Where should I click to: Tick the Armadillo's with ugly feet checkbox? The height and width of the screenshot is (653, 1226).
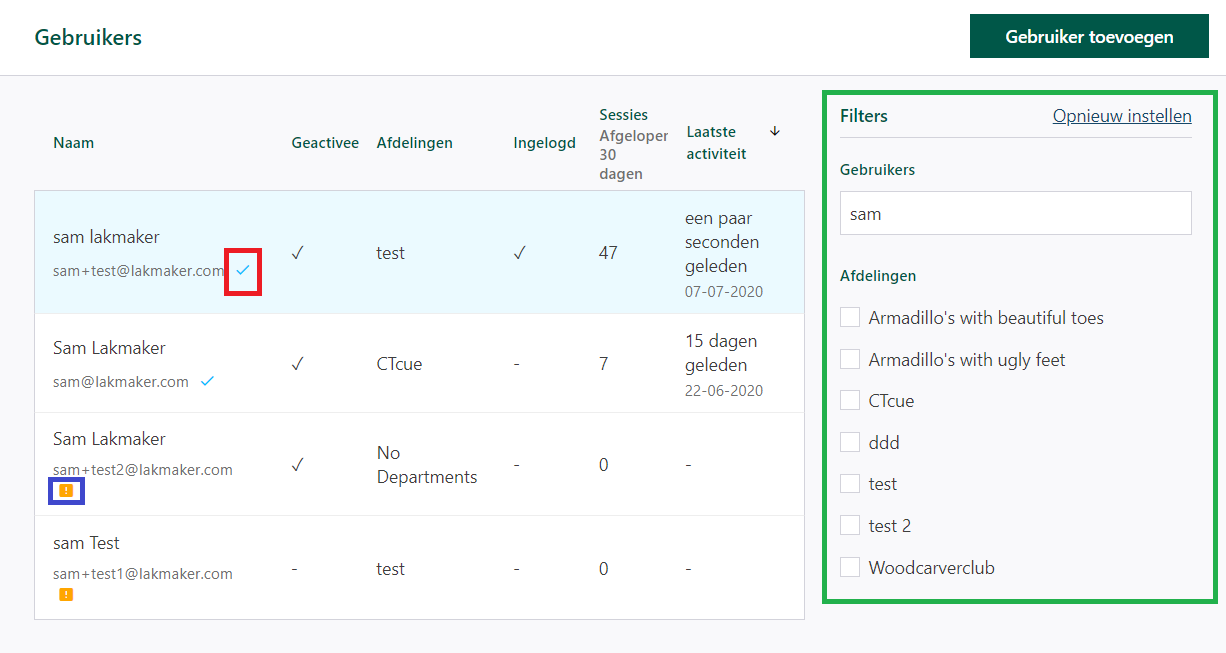[850, 359]
